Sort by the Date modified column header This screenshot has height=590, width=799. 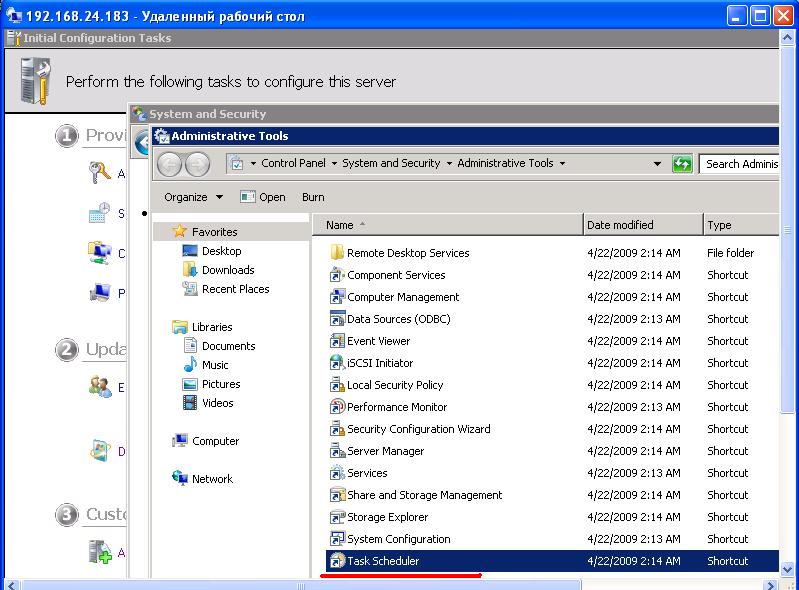[x=643, y=225]
